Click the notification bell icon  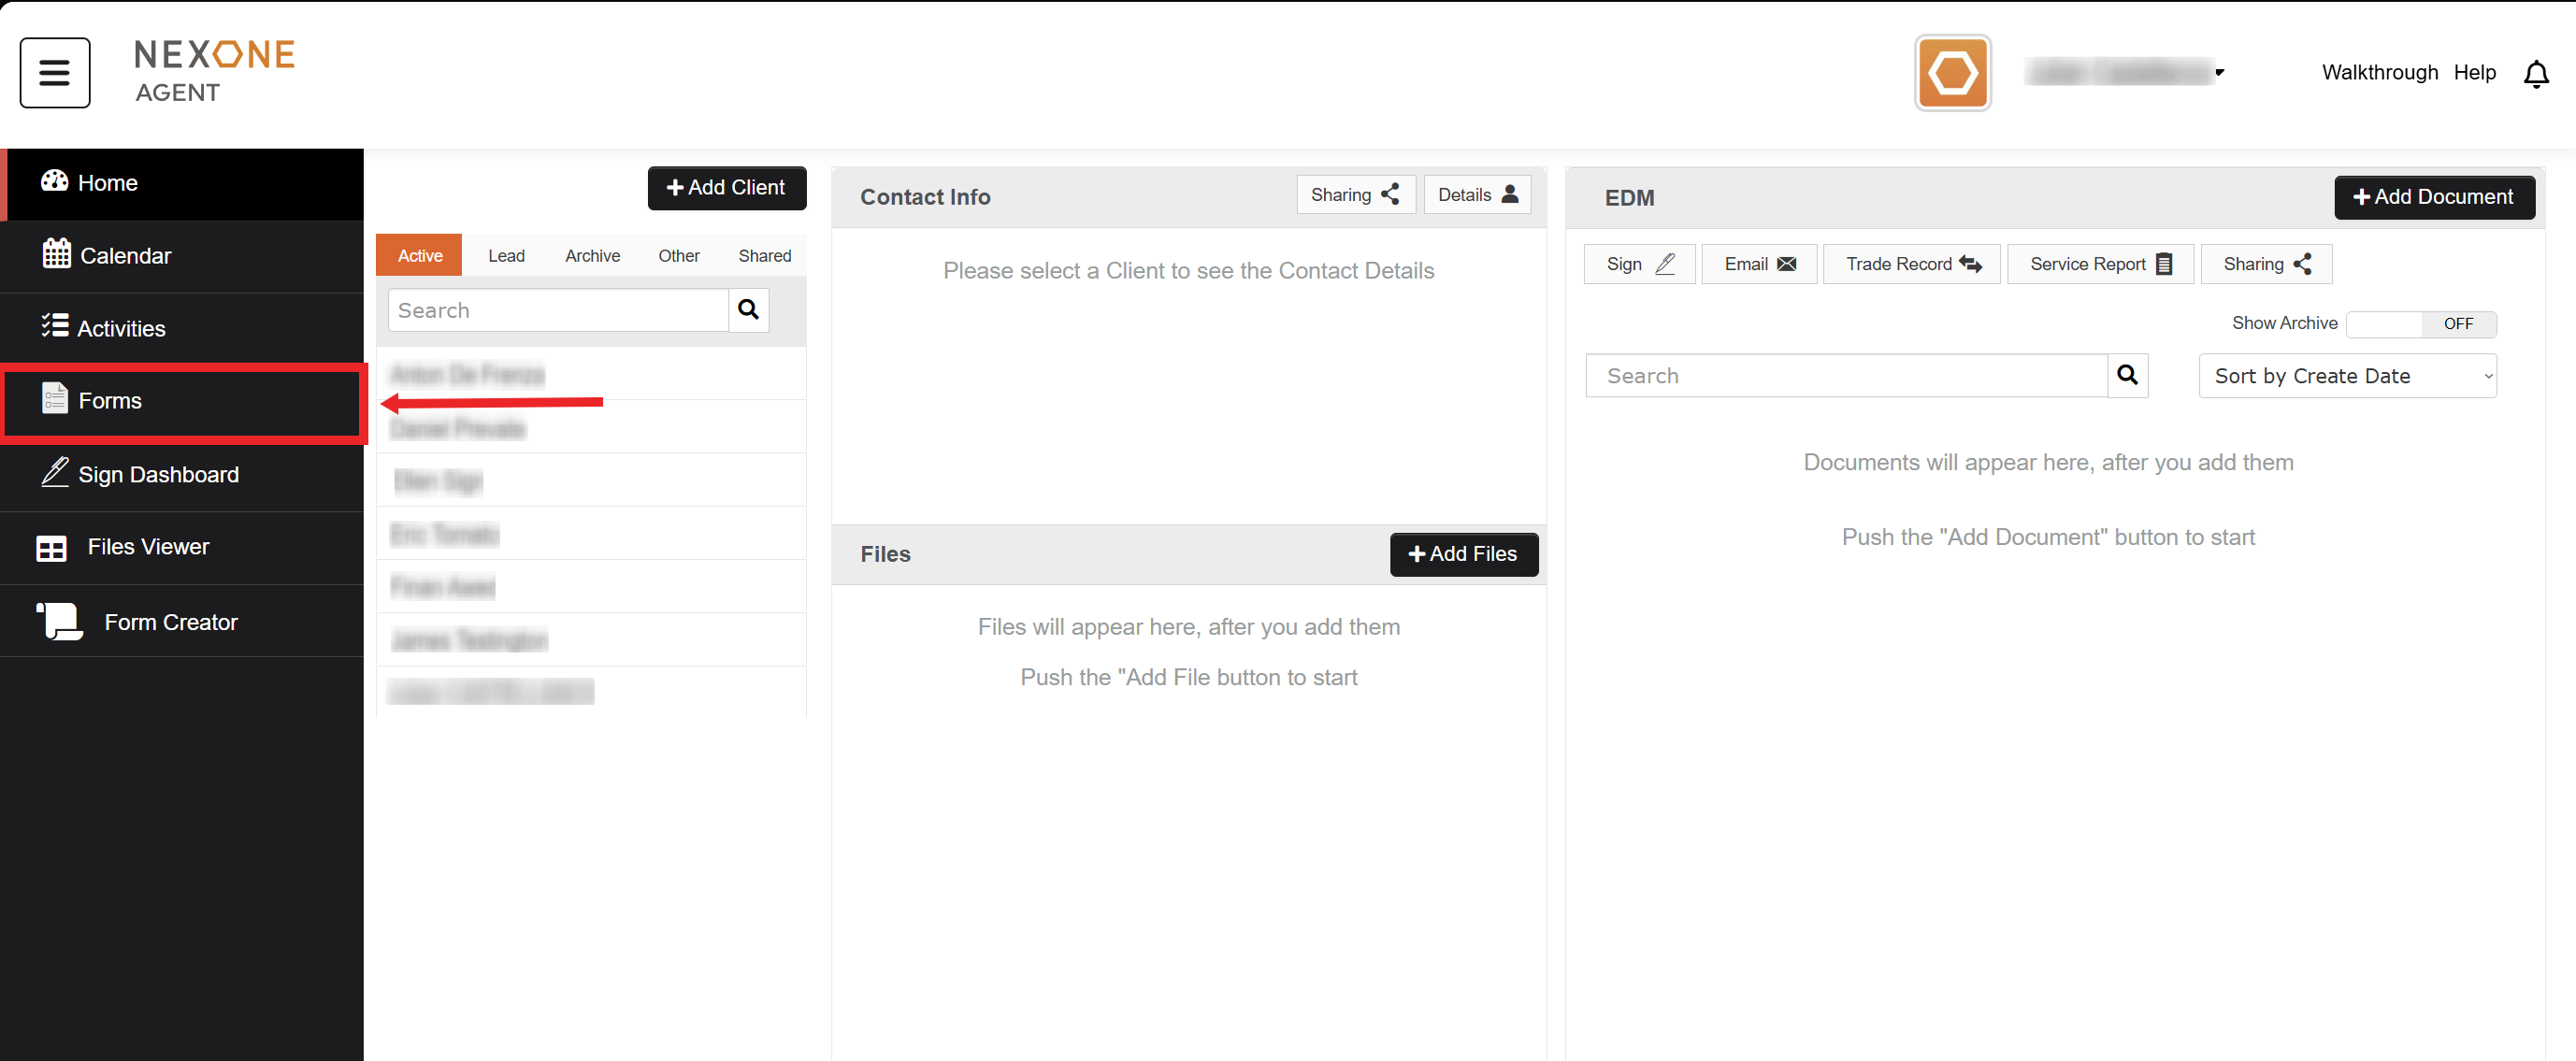coord(2535,73)
